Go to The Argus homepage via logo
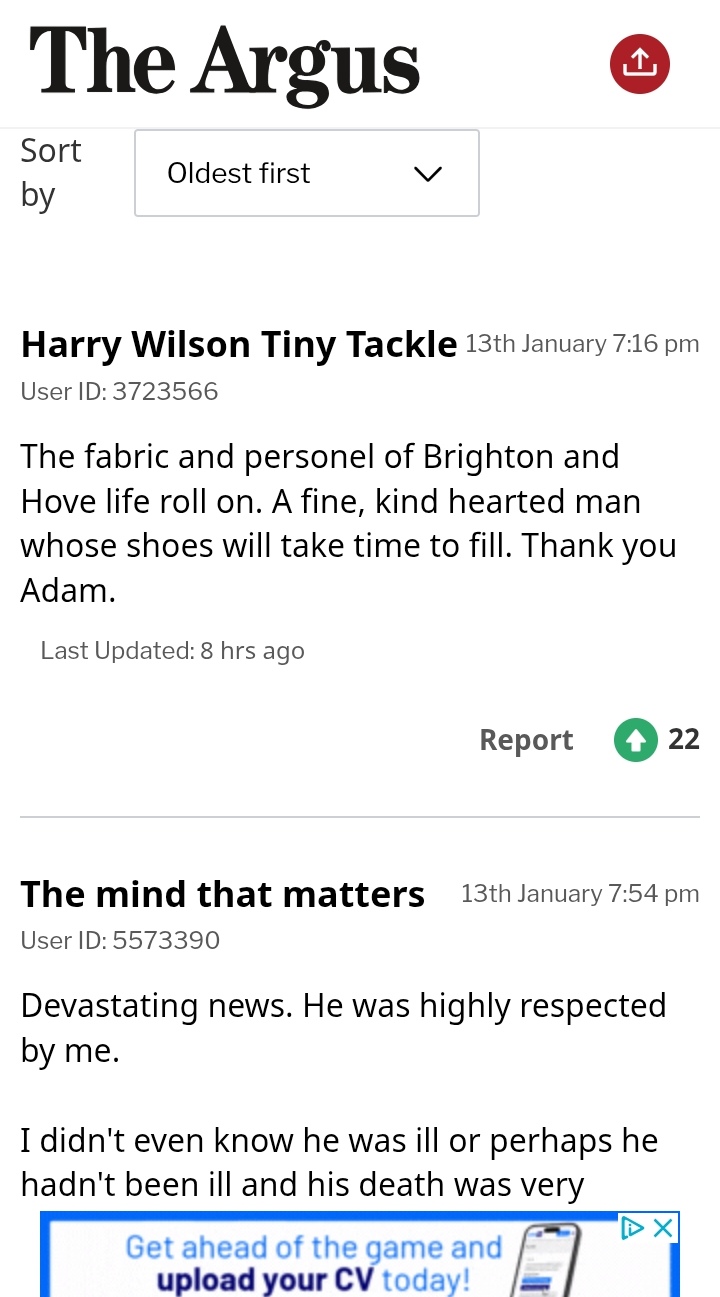 coord(225,64)
